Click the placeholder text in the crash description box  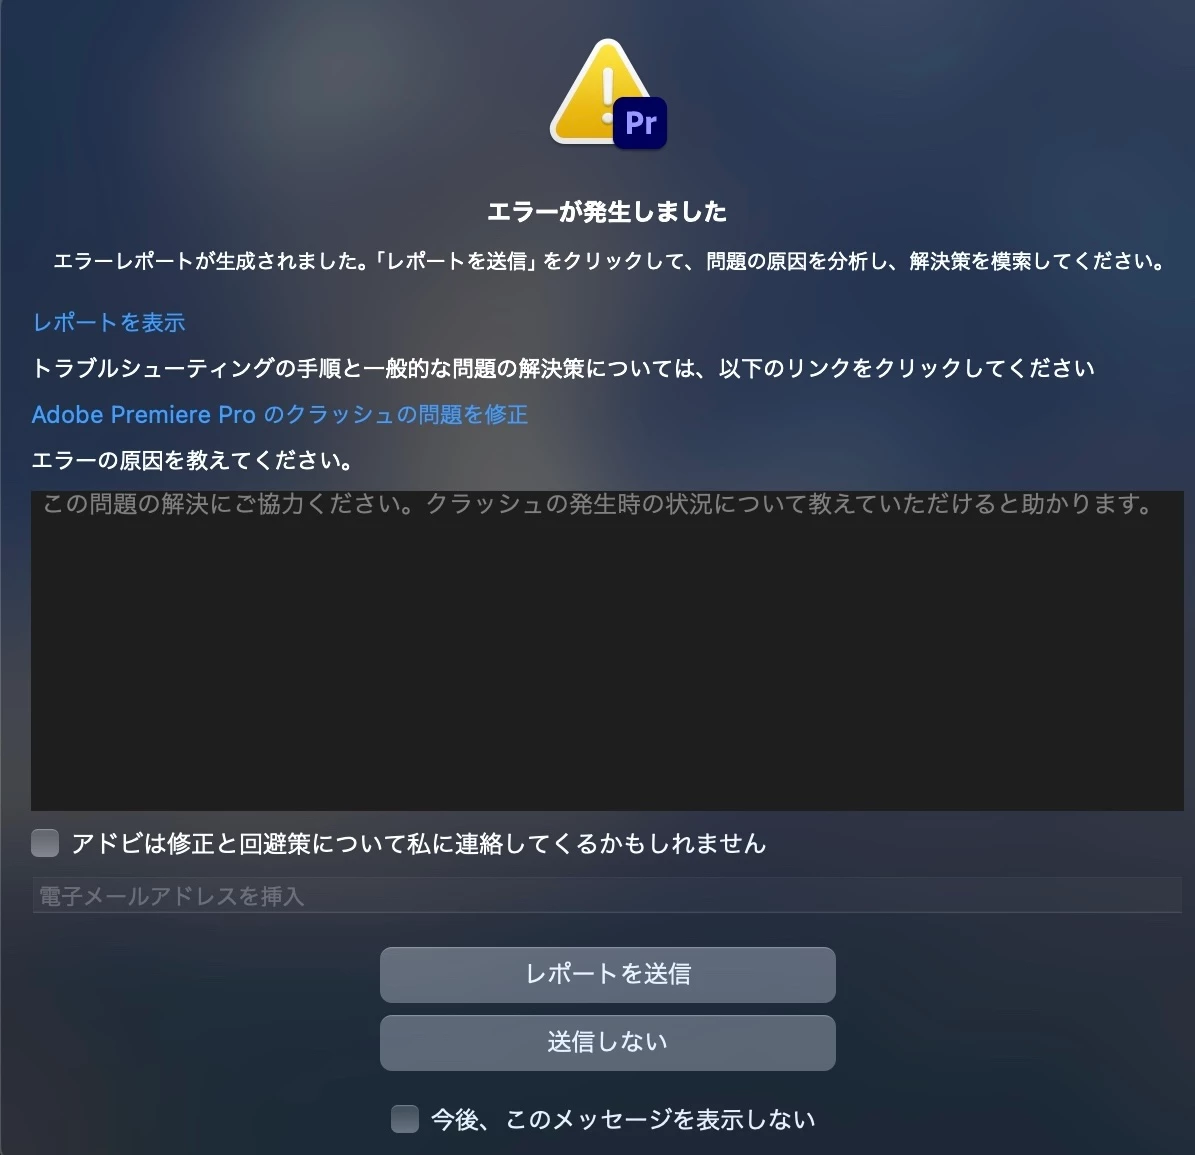point(598,504)
